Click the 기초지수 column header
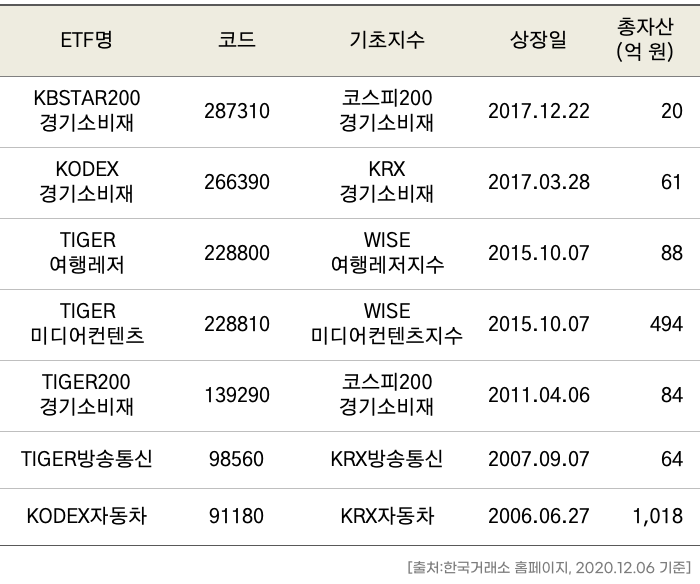The width and height of the screenshot is (700, 584). click(x=387, y=40)
